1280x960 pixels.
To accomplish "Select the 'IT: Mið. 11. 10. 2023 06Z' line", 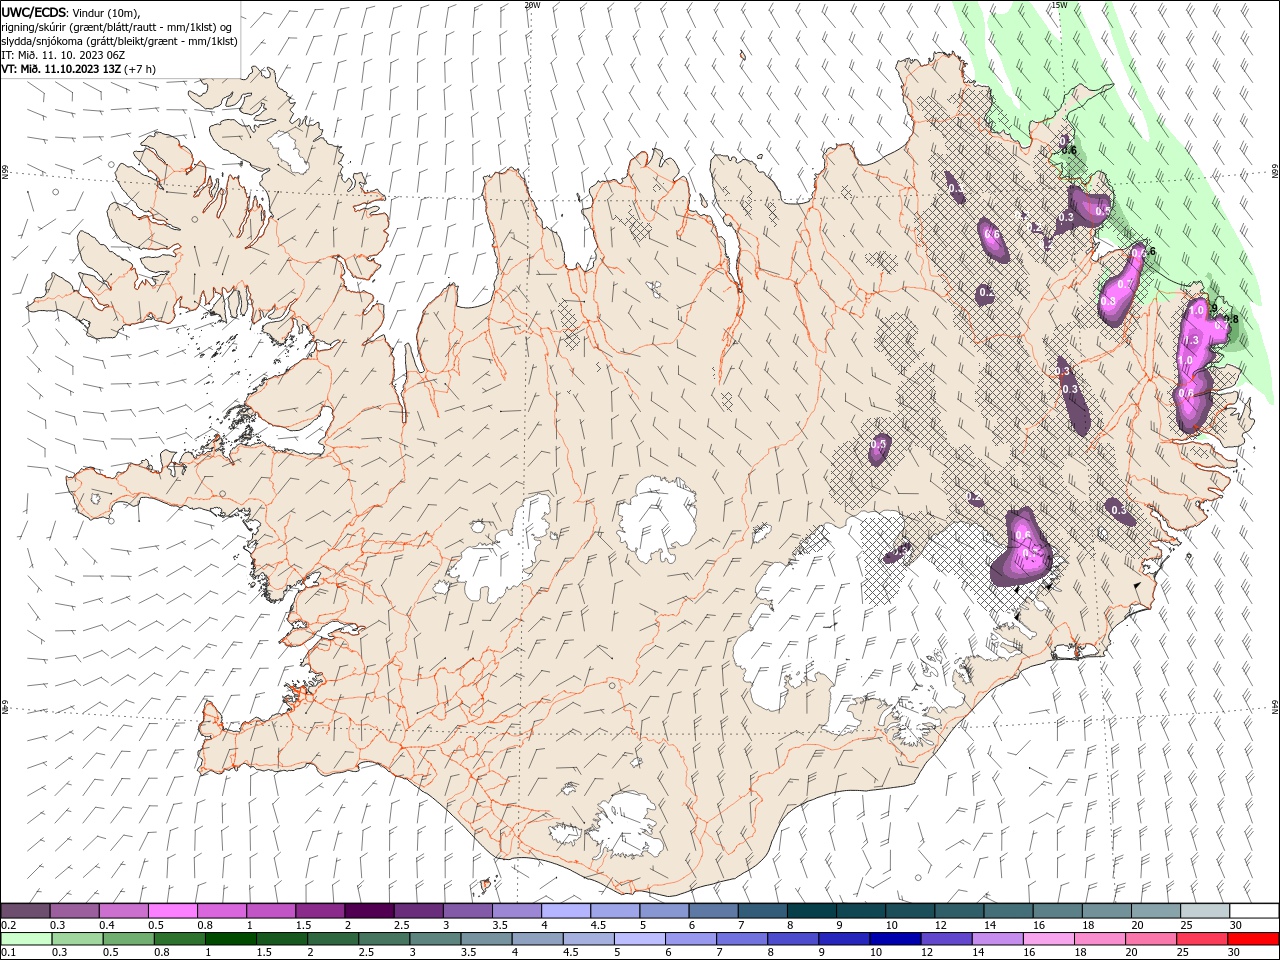I will [x=62, y=55].
